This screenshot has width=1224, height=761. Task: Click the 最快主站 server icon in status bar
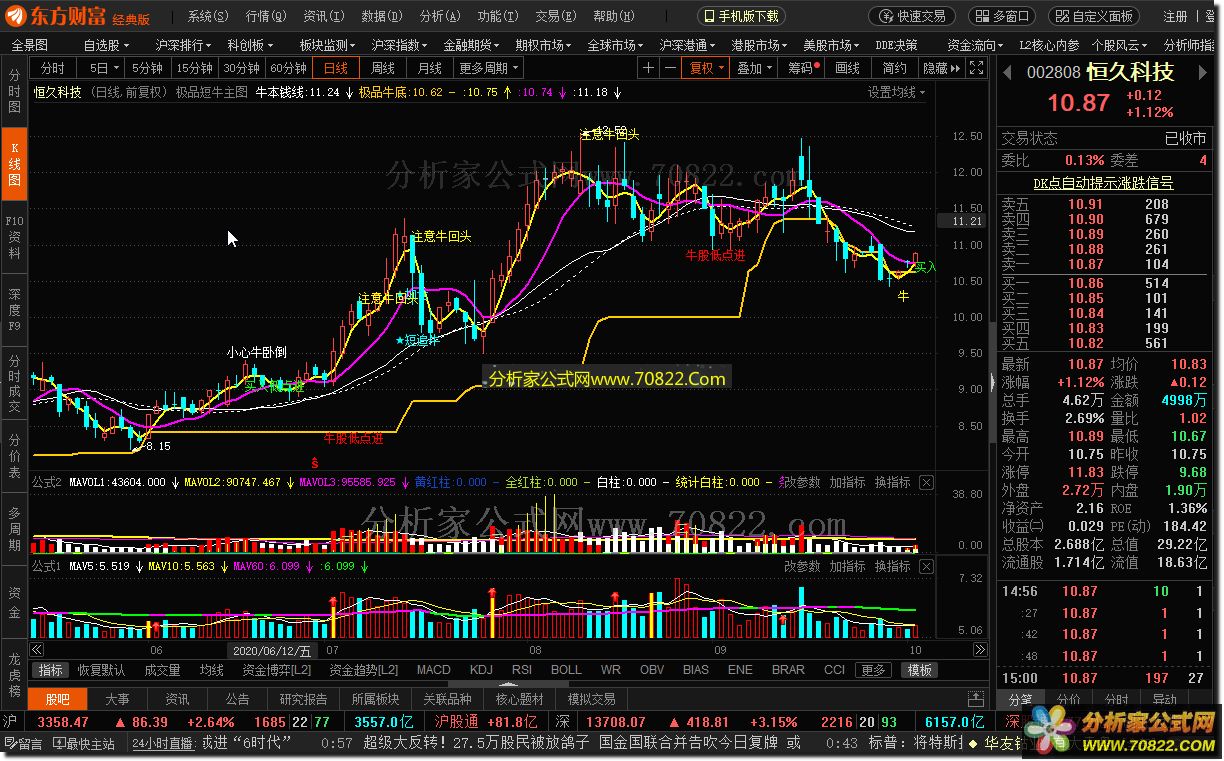click(84, 743)
